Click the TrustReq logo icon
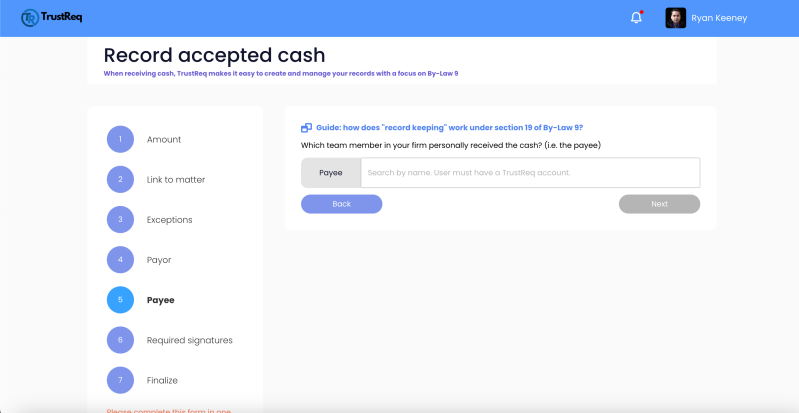This screenshot has height=413, width=799. click(30, 18)
